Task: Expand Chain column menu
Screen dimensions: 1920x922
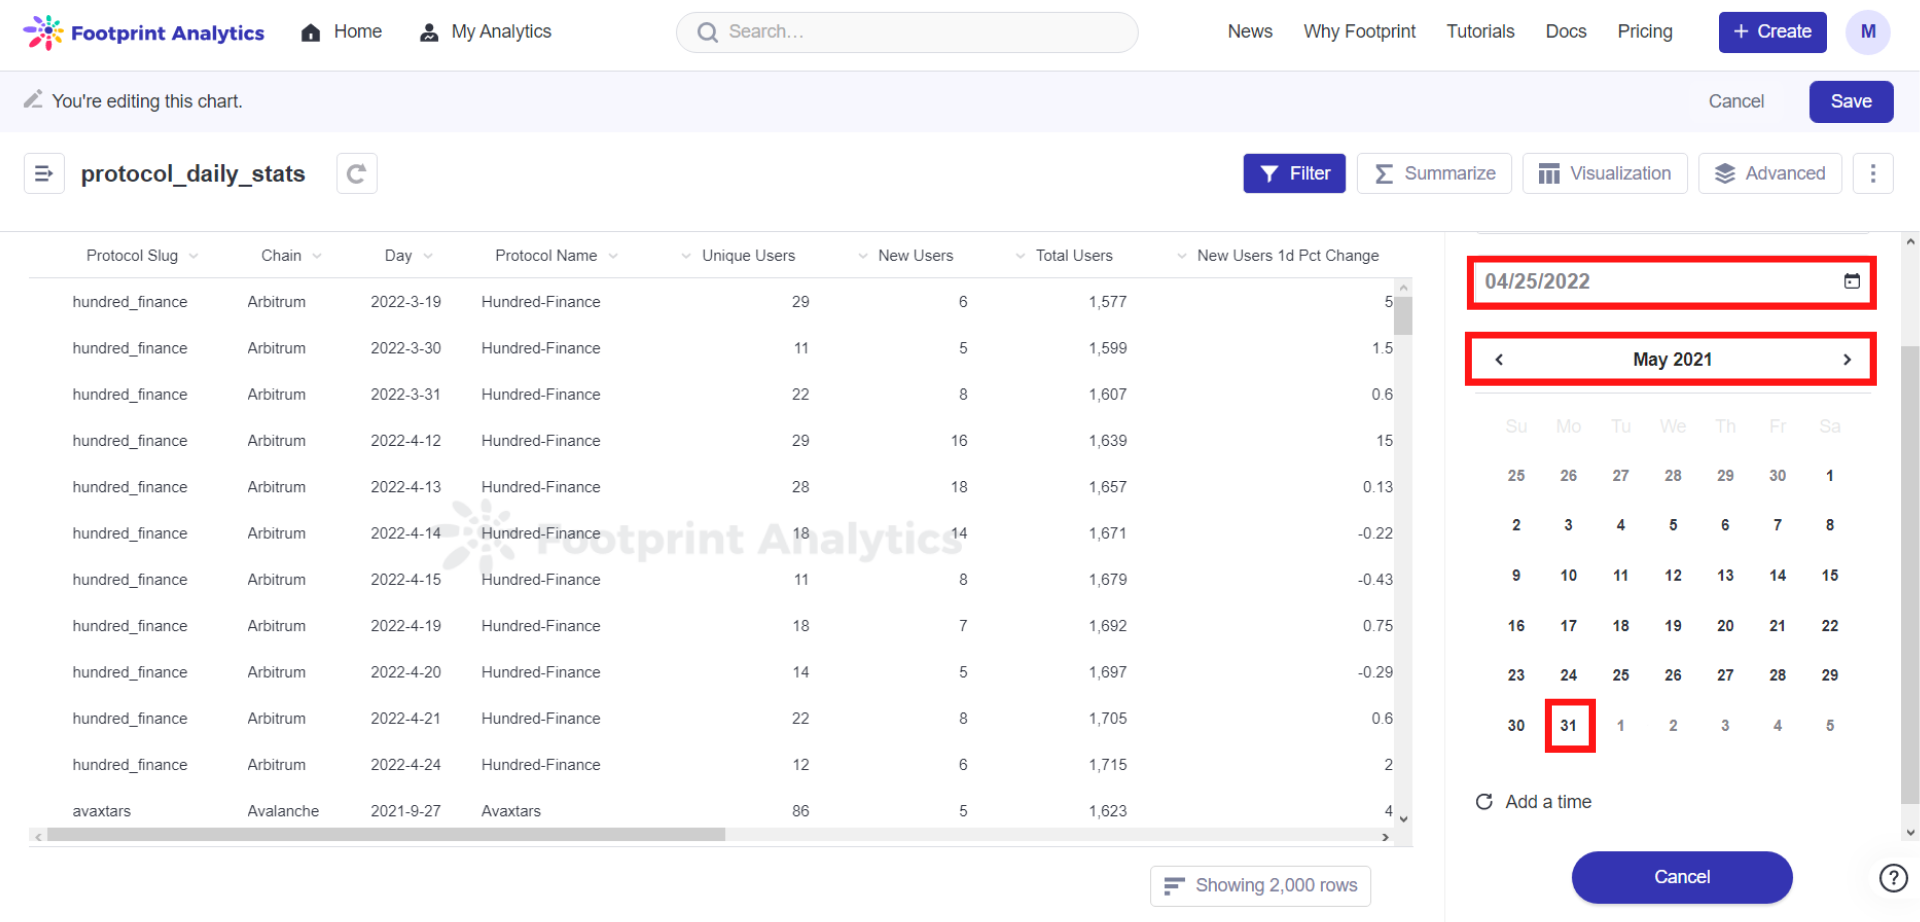Action: pyautogui.click(x=317, y=256)
